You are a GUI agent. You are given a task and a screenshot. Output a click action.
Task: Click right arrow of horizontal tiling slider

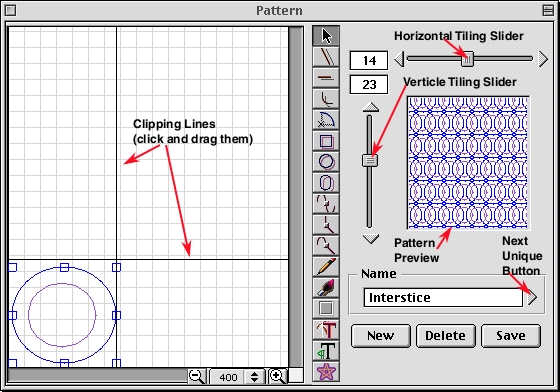pos(543,59)
